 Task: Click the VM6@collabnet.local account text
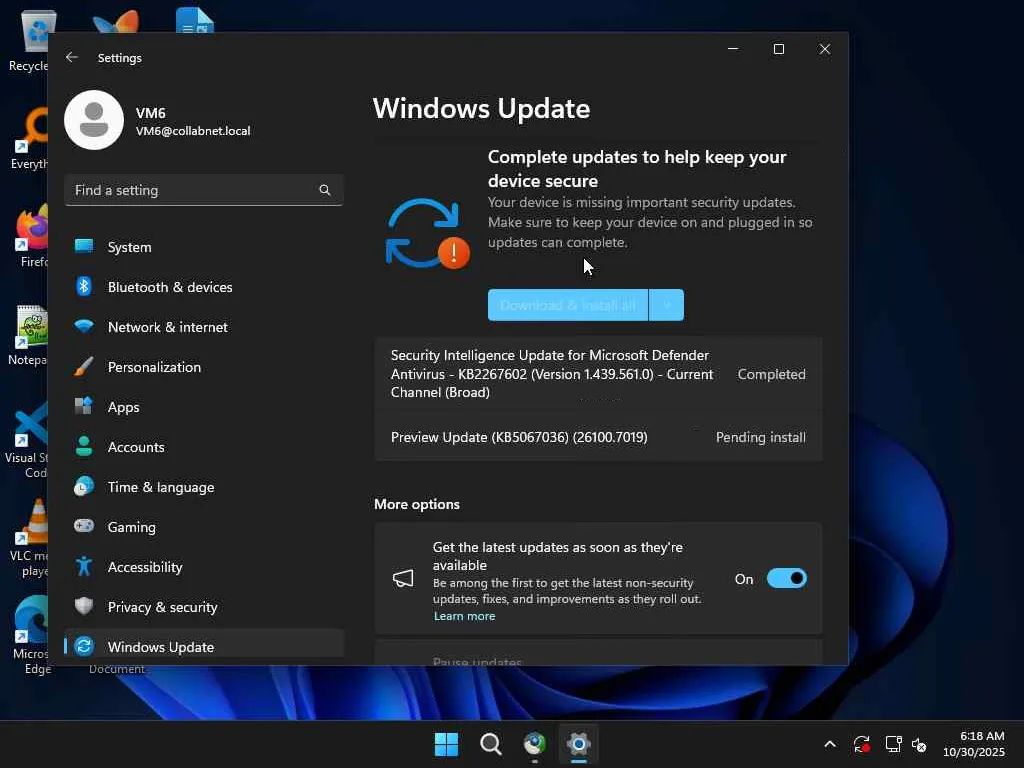click(x=193, y=131)
